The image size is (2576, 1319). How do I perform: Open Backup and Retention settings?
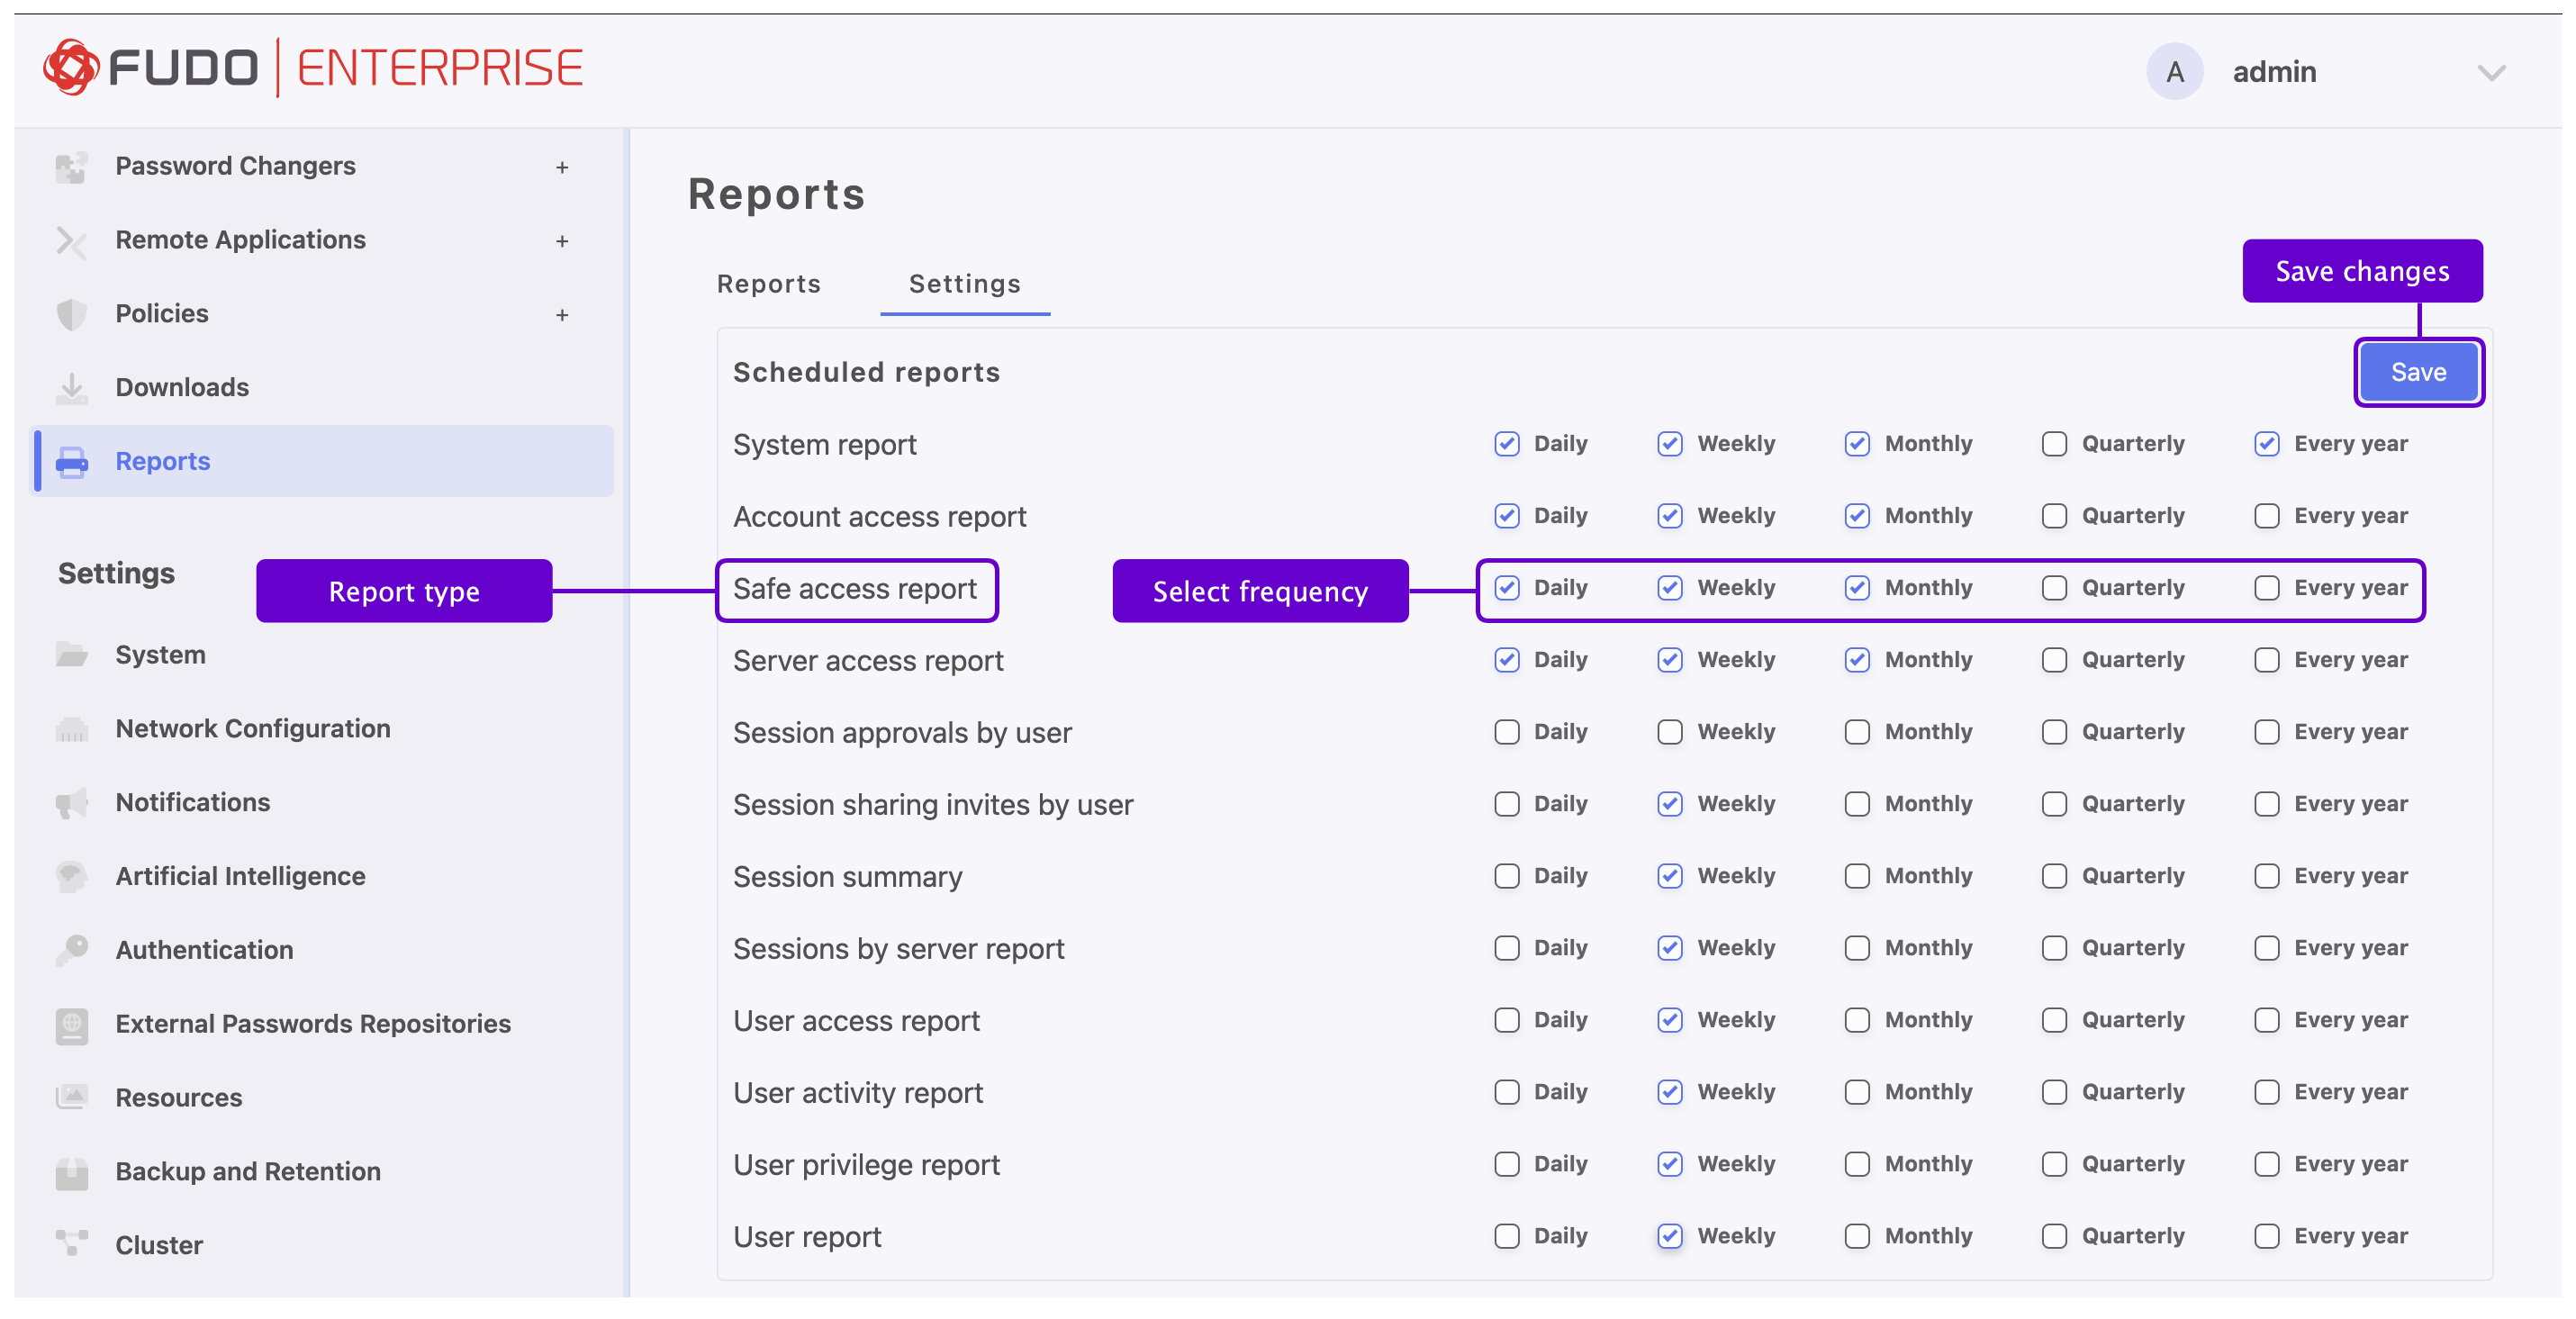[248, 1171]
